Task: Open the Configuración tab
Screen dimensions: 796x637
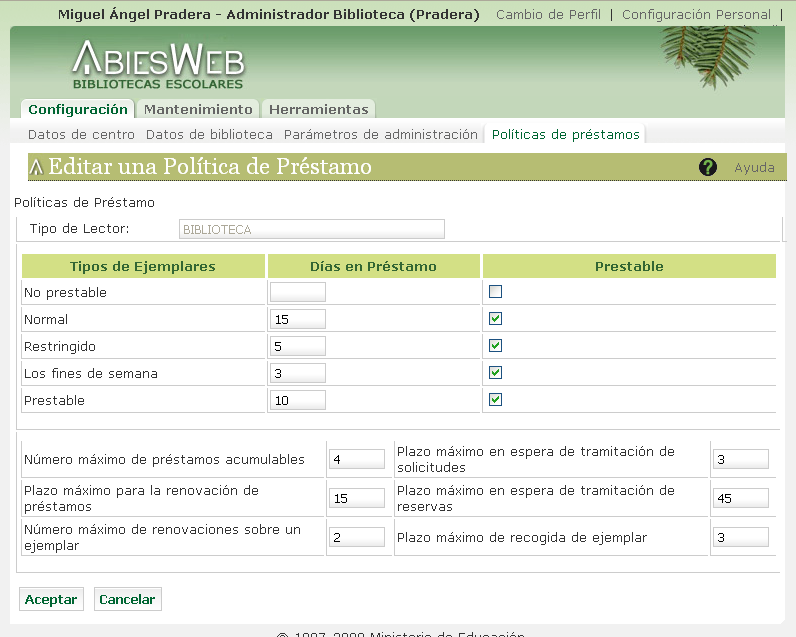Action: tap(77, 110)
